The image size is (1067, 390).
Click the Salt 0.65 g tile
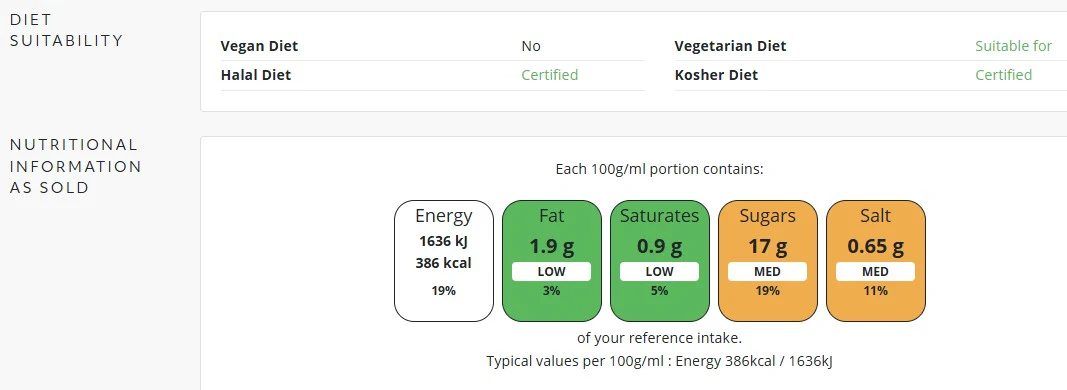pos(876,261)
